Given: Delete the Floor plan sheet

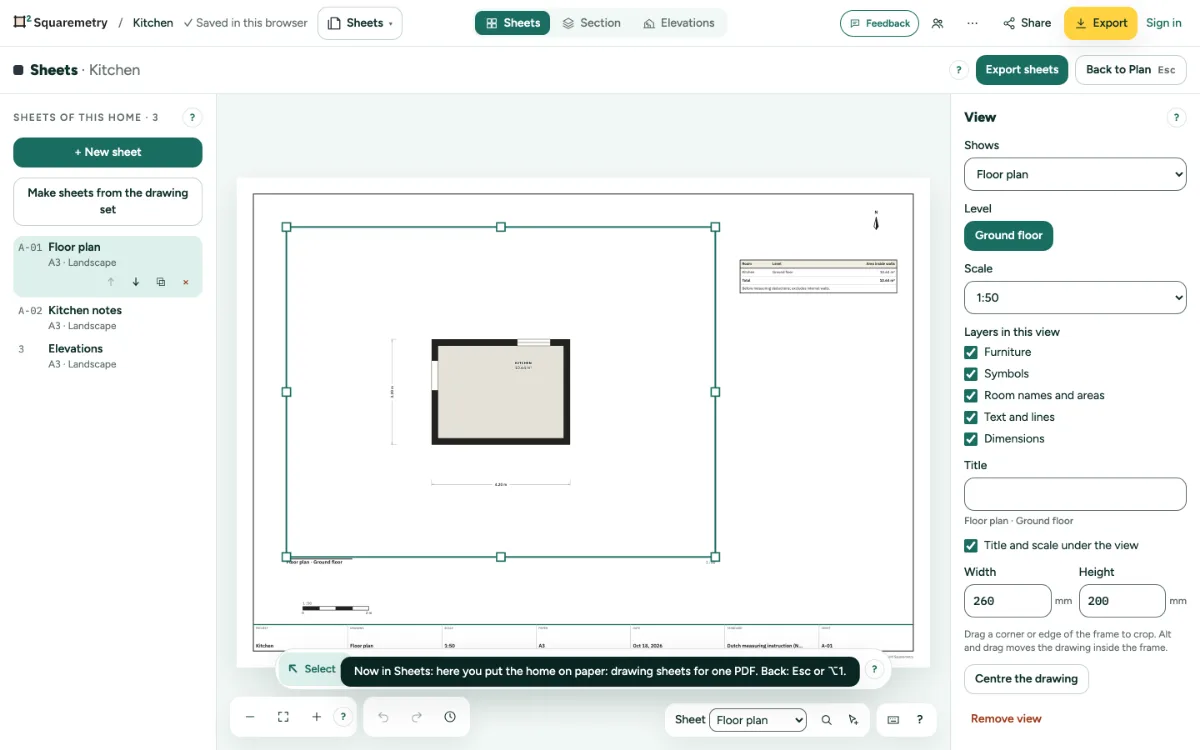Looking at the screenshot, I should (x=186, y=282).
